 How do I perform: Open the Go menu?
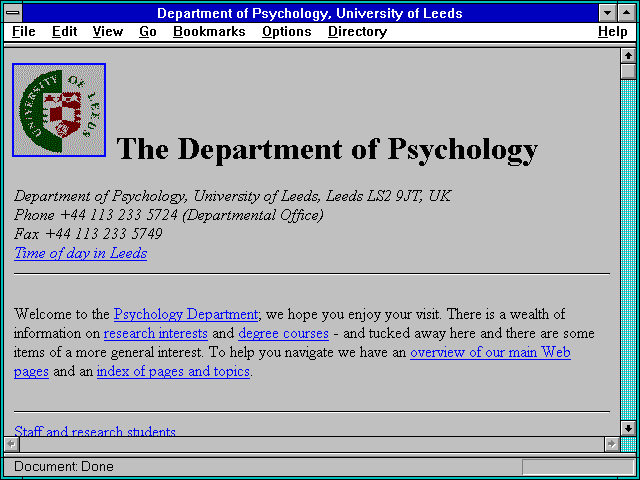click(x=148, y=32)
